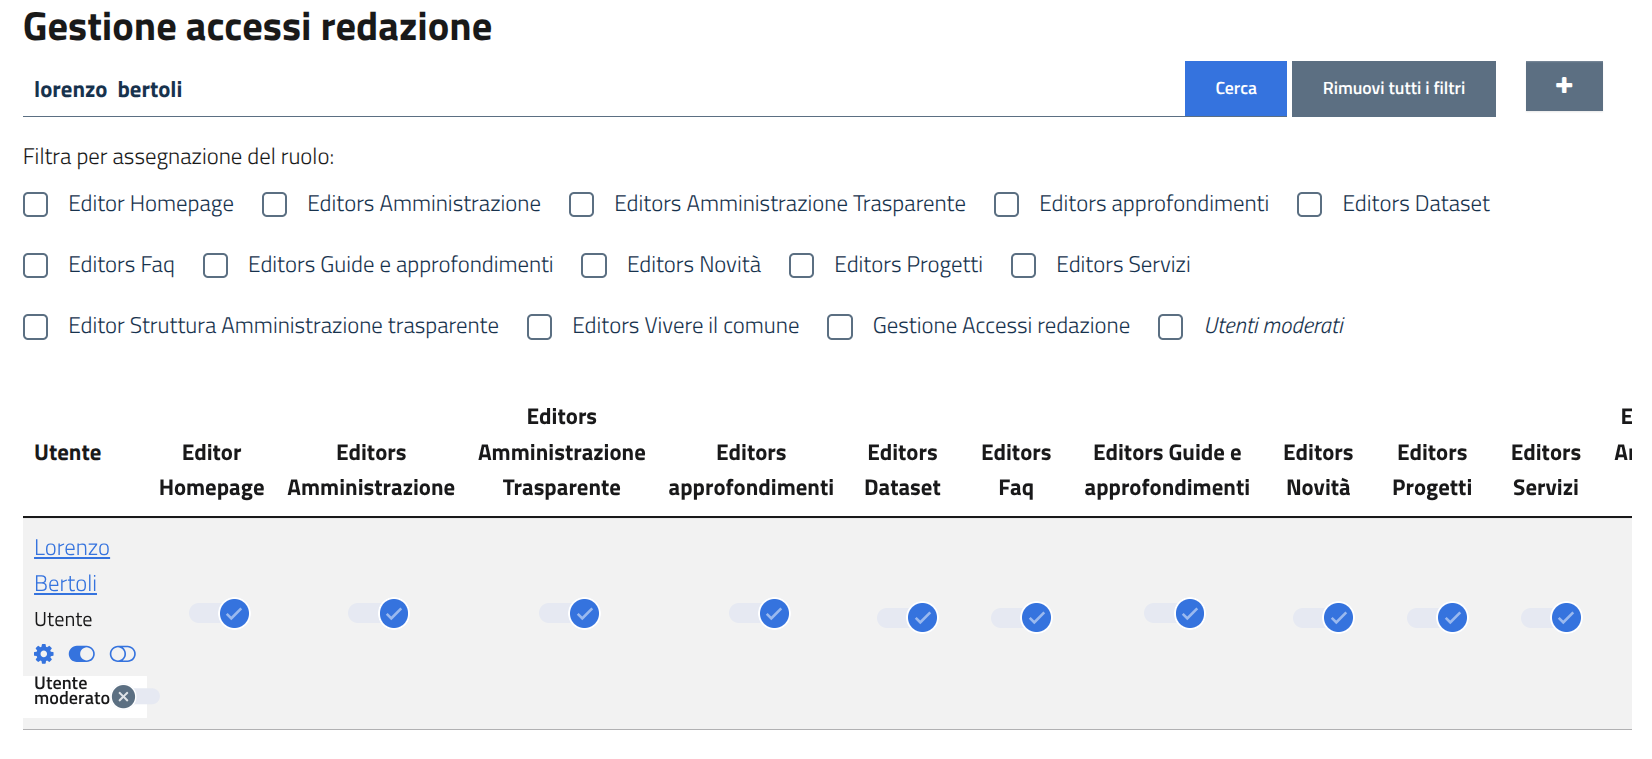The image size is (1652, 759).
Task: Disable Editor Homepage role for Lorenzo Bertoli
Action: 220,613
